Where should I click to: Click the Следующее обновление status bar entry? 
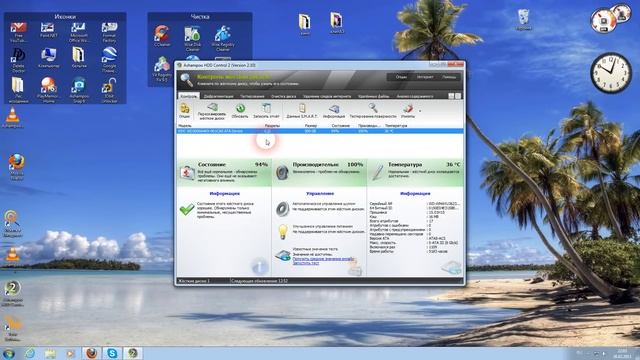pyautogui.click(x=259, y=281)
